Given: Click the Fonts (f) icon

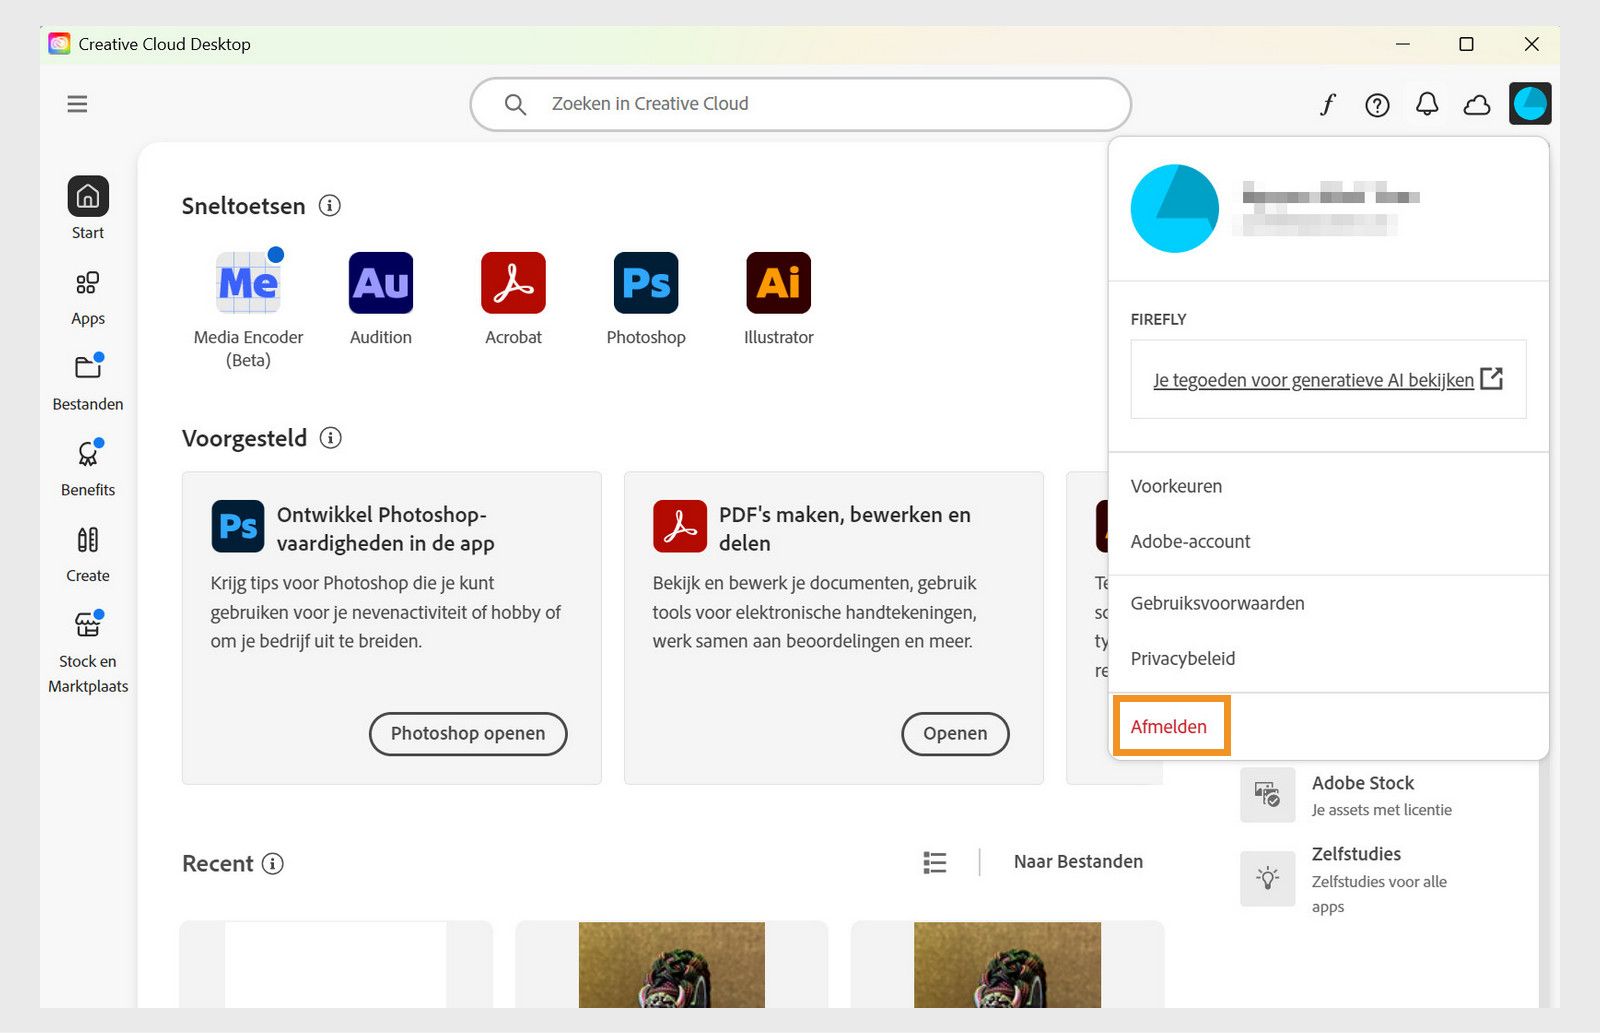Looking at the screenshot, I should coord(1328,104).
